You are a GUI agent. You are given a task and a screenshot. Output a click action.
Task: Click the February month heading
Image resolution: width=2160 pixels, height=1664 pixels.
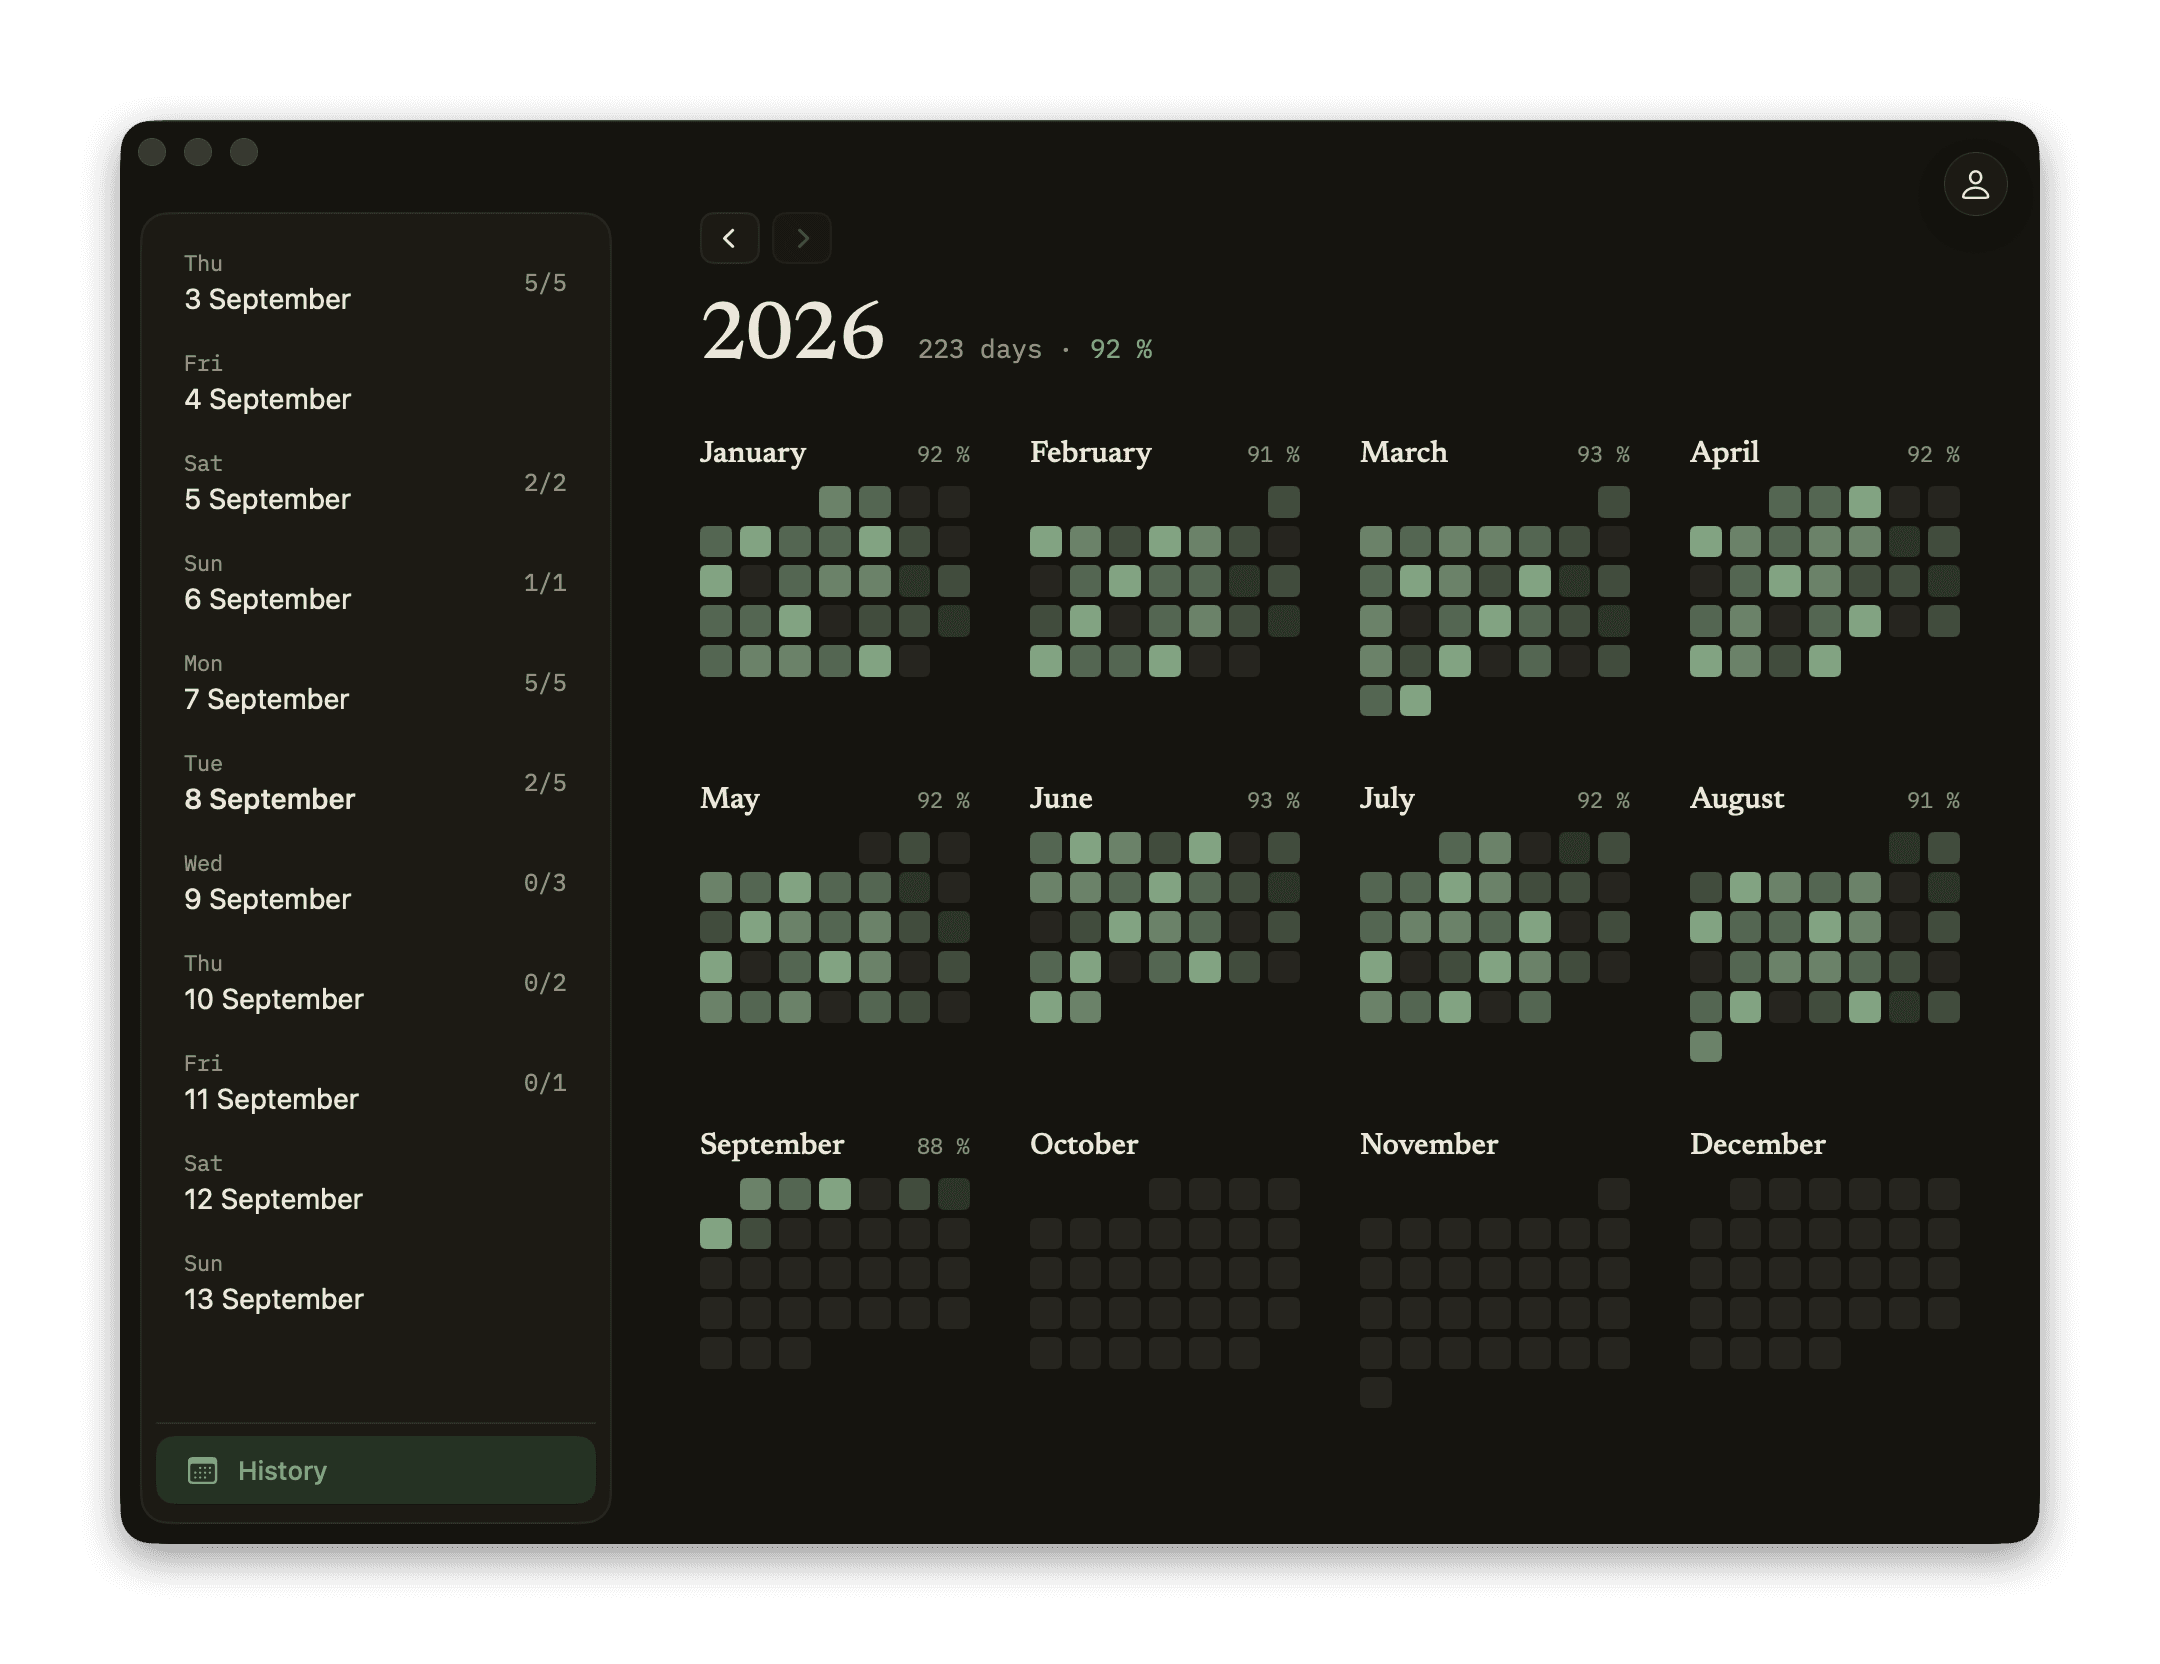click(1091, 452)
